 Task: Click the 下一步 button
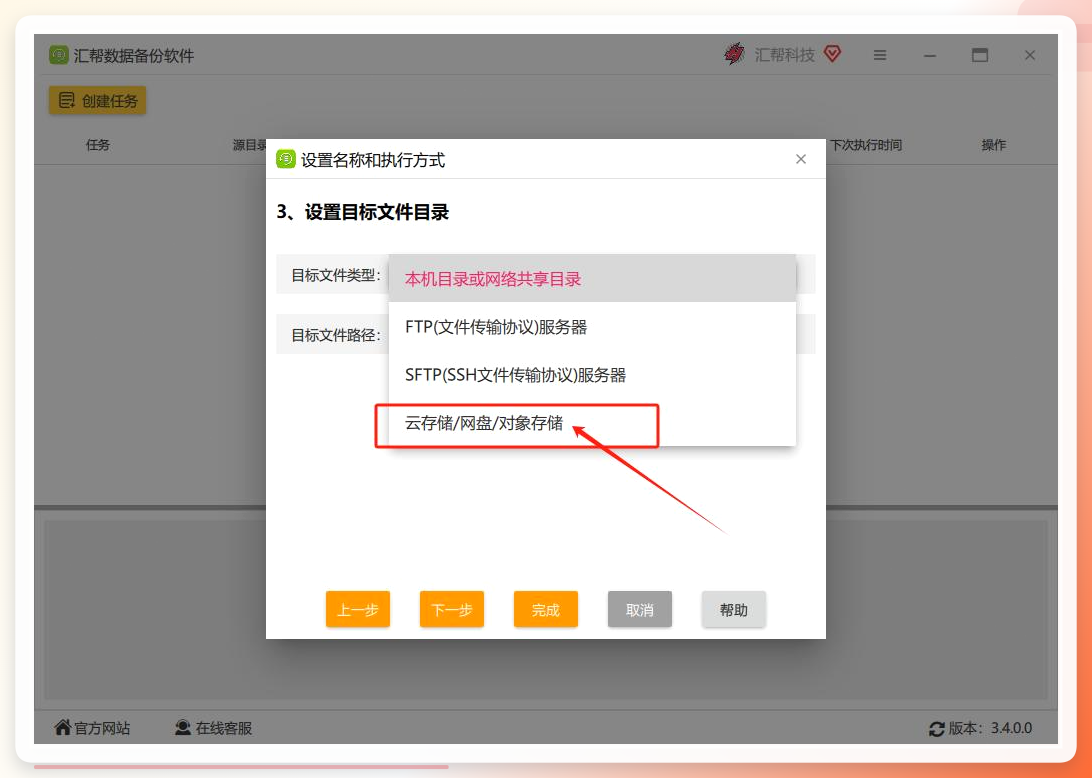pyautogui.click(x=452, y=609)
